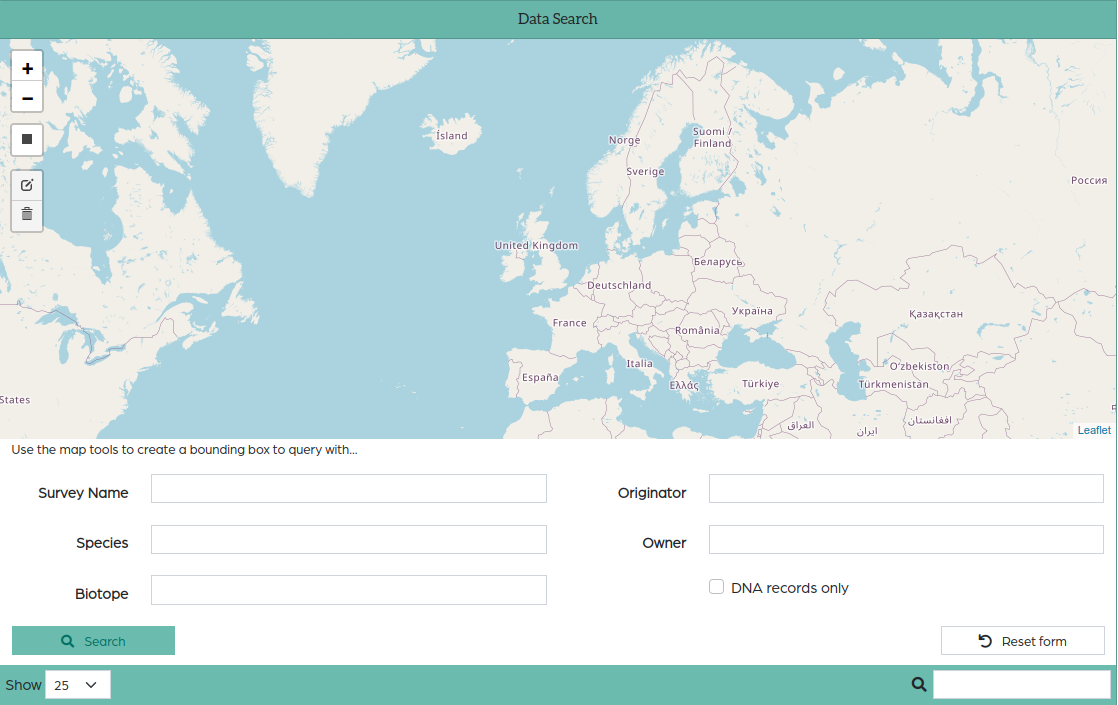Select the Biotope input box
This screenshot has width=1118, height=705.
coord(348,590)
